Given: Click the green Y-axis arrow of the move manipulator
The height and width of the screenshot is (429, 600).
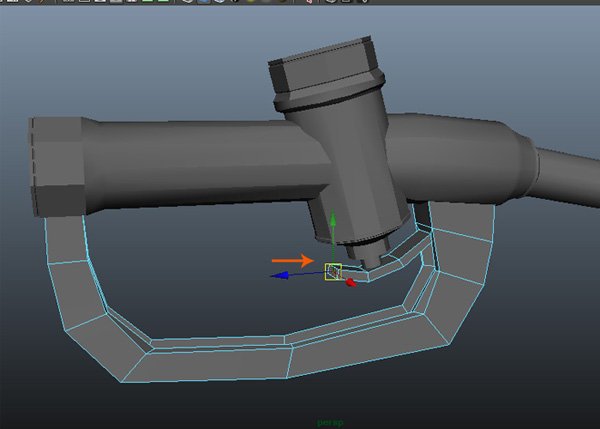Looking at the screenshot, I should tap(333, 218).
